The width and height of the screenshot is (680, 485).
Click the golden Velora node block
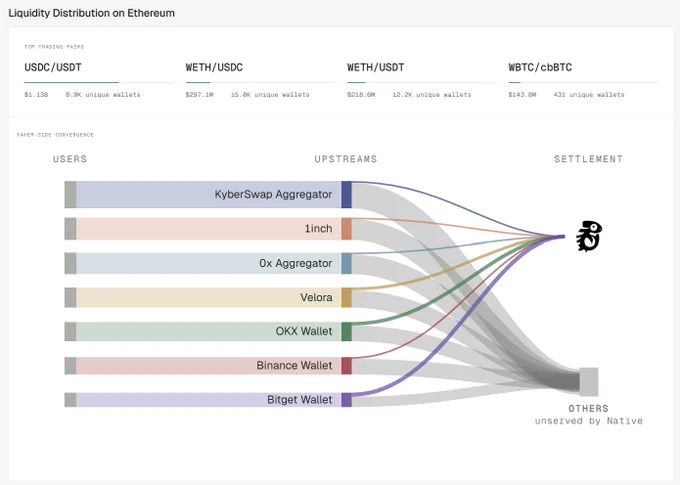pyautogui.click(x=347, y=298)
